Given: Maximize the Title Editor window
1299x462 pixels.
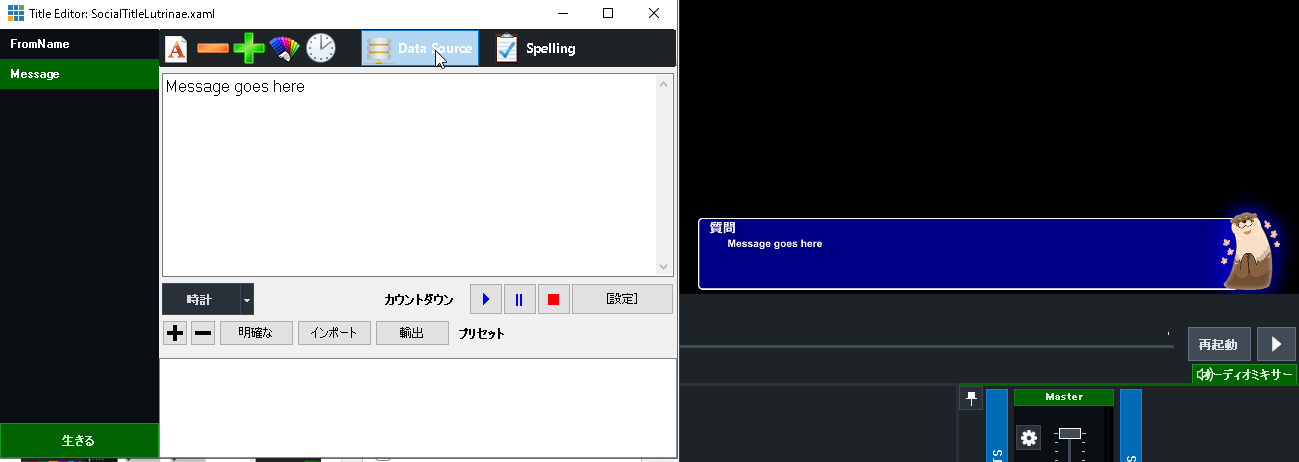Looking at the screenshot, I should [x=608, y=14].
